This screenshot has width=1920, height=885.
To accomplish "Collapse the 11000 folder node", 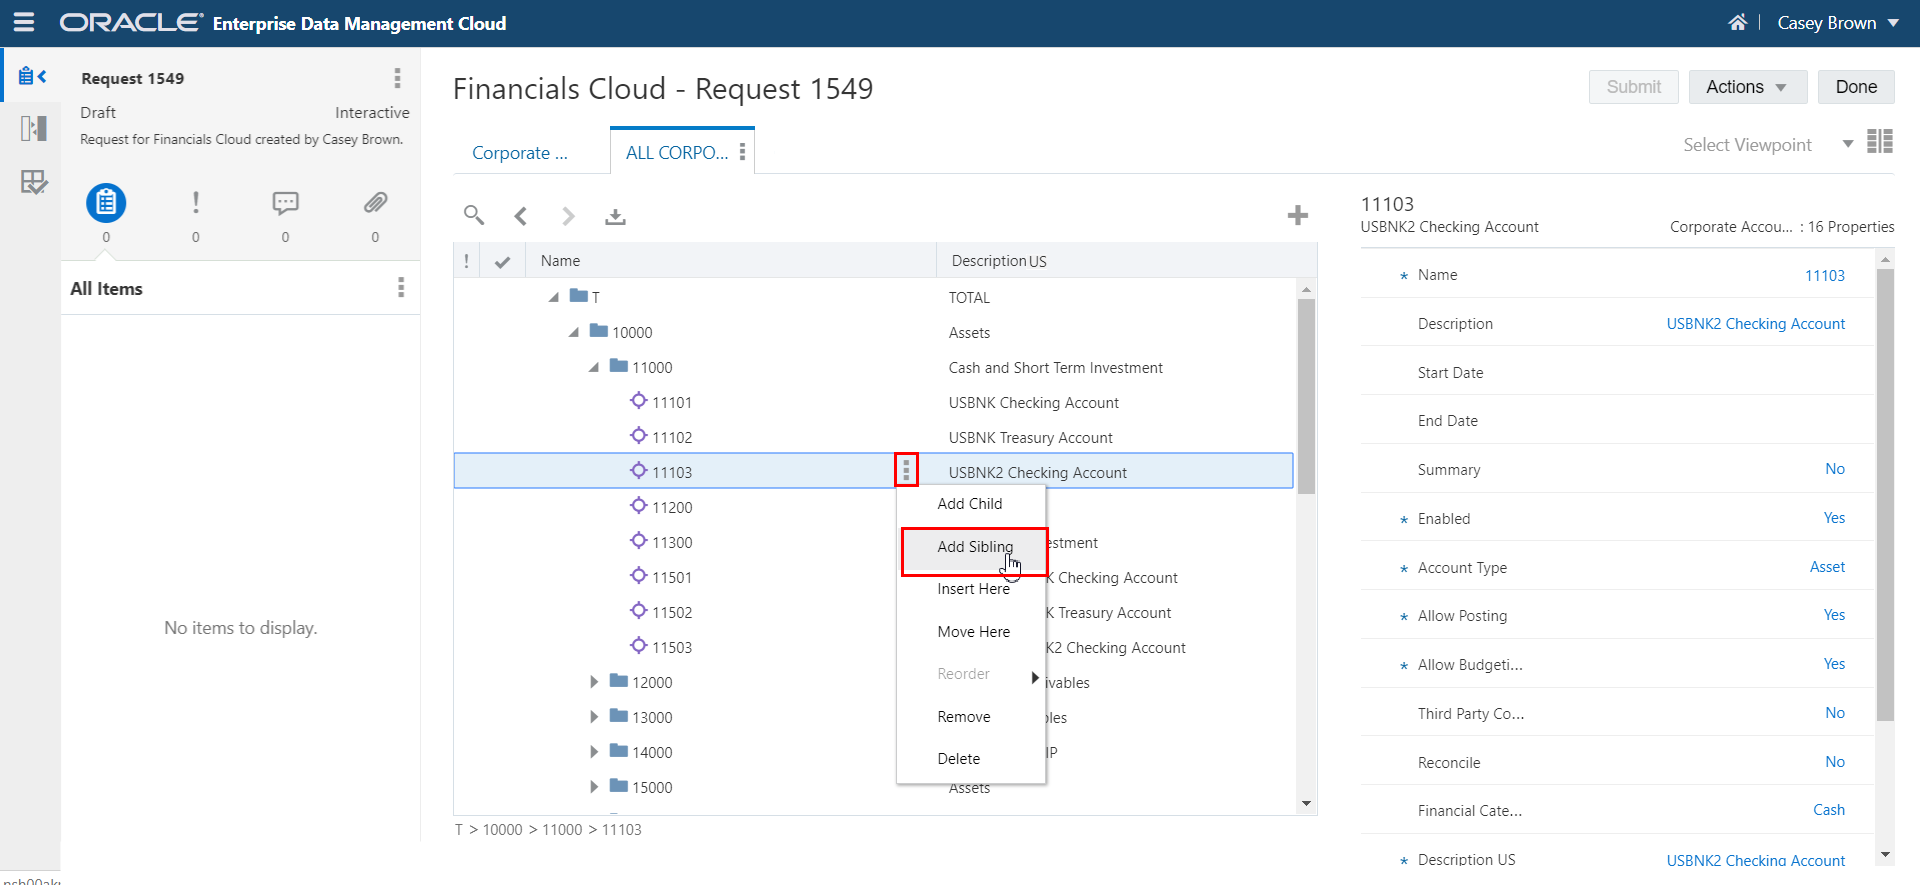I will click(x=593, y=367).
